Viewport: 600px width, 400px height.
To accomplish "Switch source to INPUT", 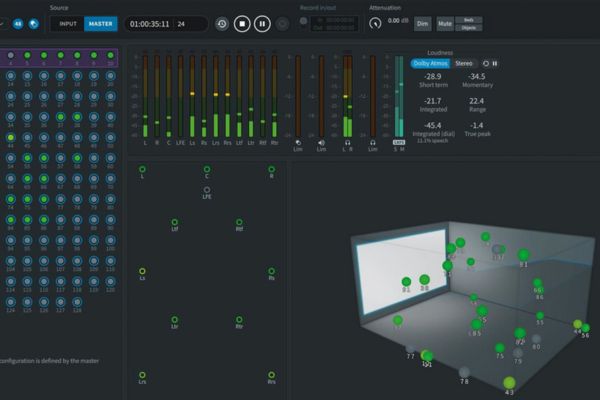I will (66, 23).
